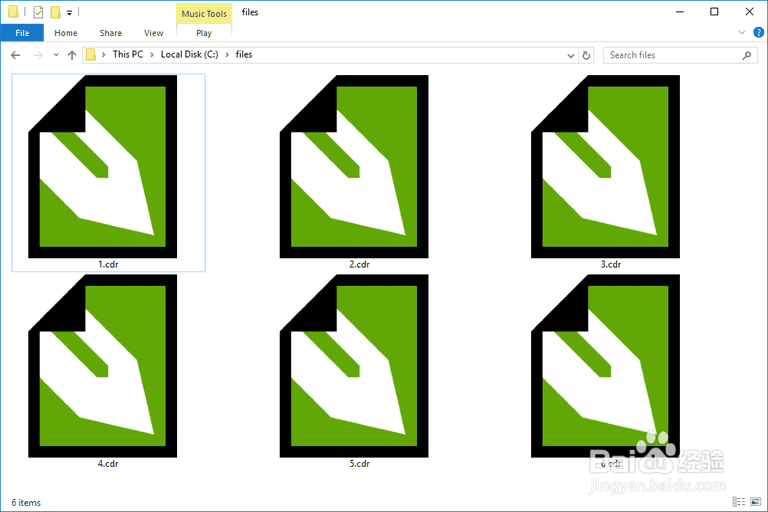Click the 1.cdr file name label
This screenshot has width=768, height=512.
point(108,264)
